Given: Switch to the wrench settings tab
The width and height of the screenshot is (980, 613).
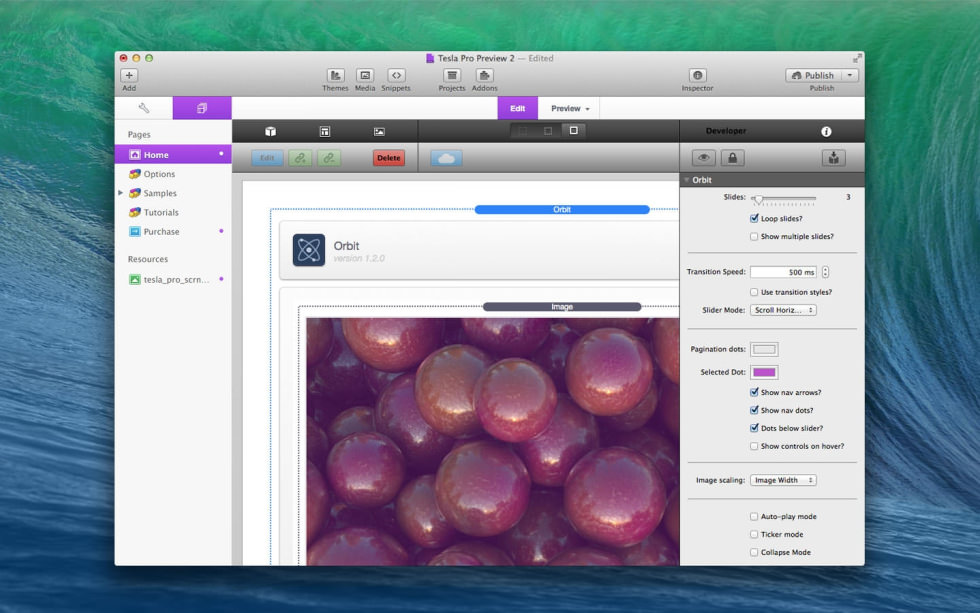Looking at the screenshot, I should 144,108.
